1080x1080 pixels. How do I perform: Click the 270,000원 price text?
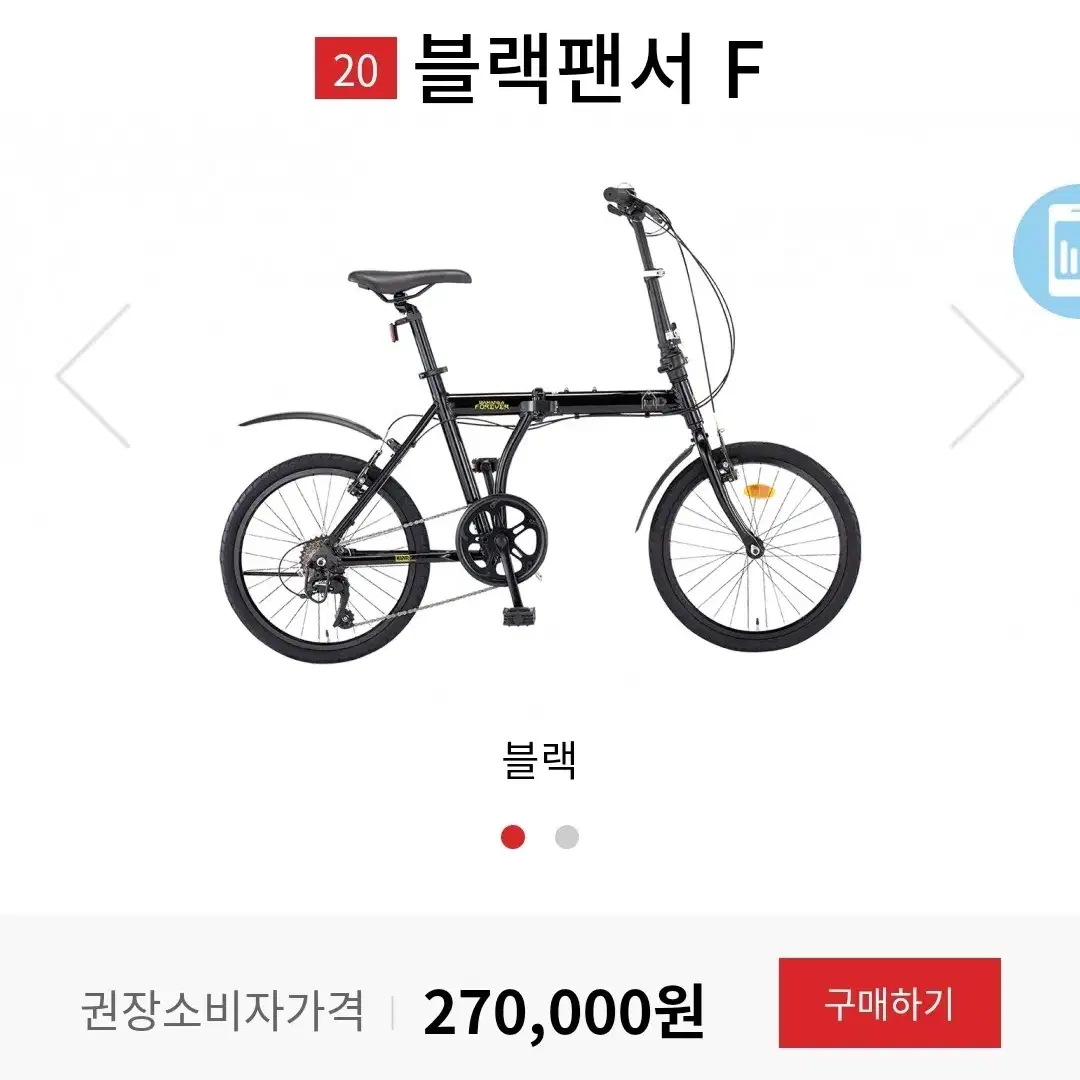pyautogui.click(x=563, y=1011)
